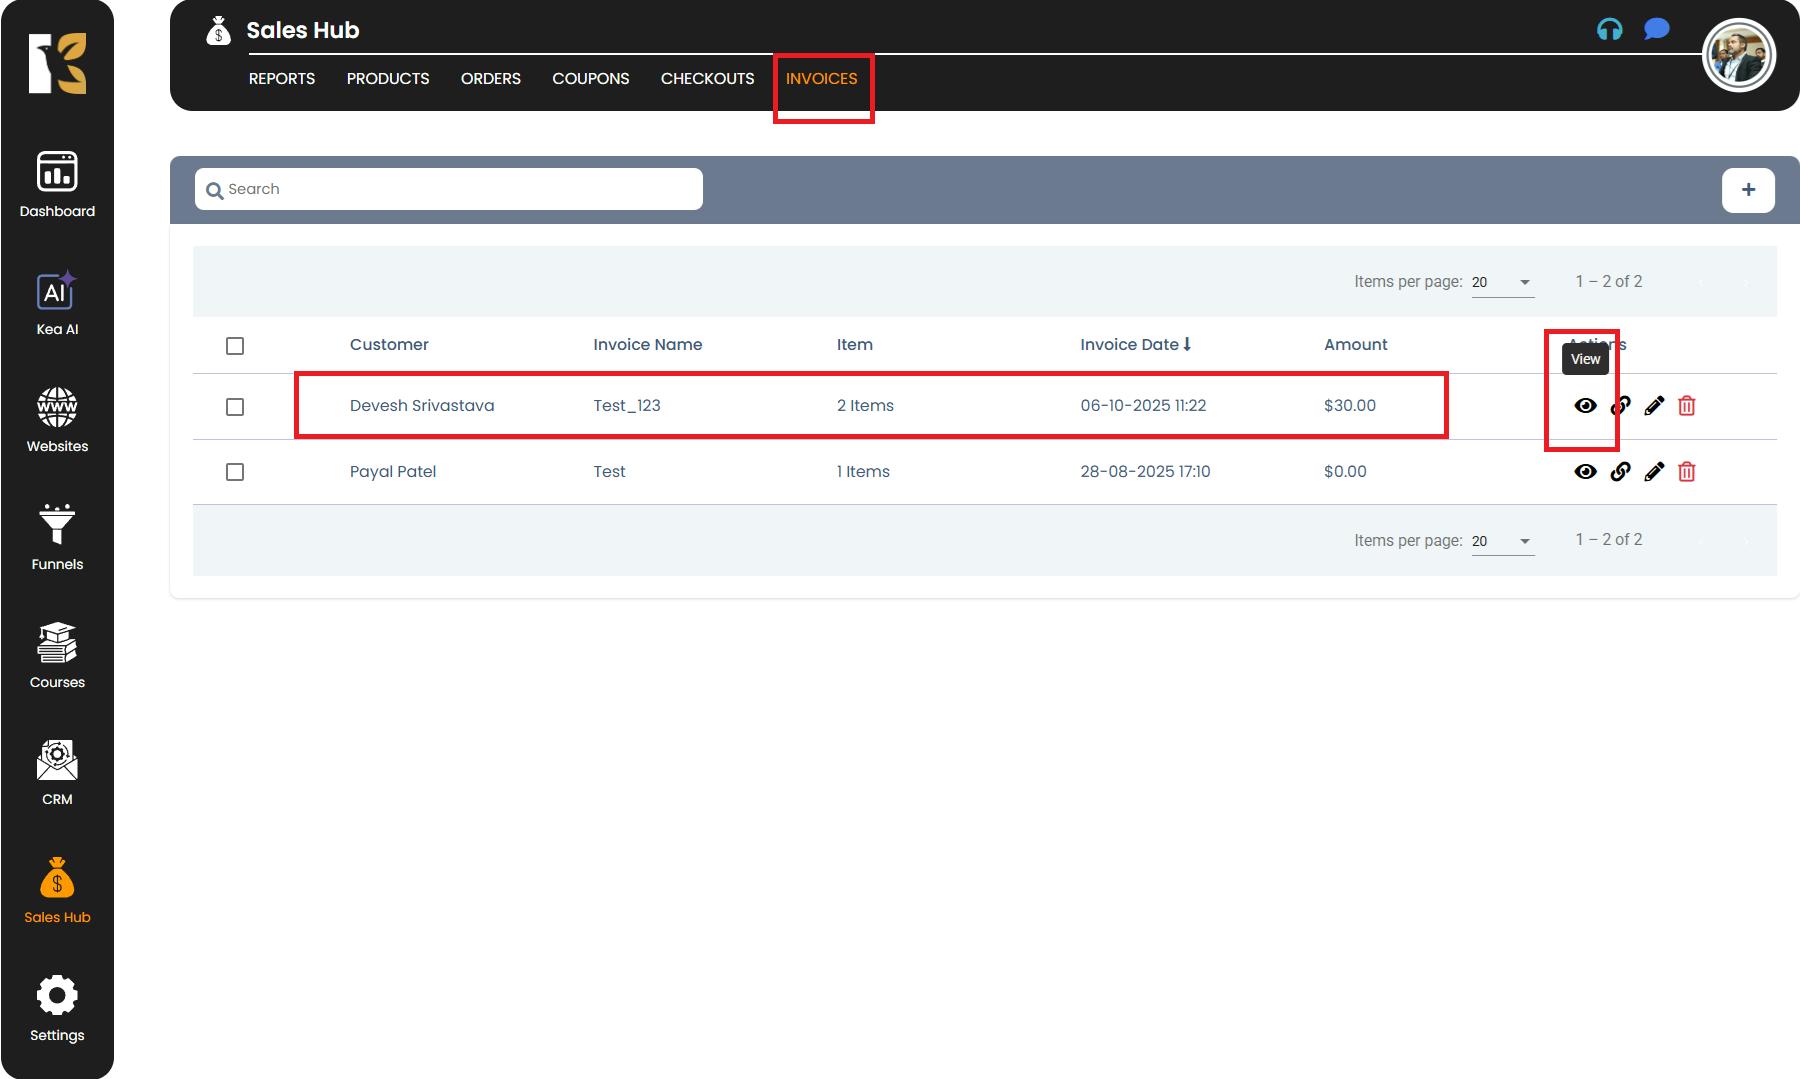
Task: Click the user profile avatar
Action: coord(1738,55)
